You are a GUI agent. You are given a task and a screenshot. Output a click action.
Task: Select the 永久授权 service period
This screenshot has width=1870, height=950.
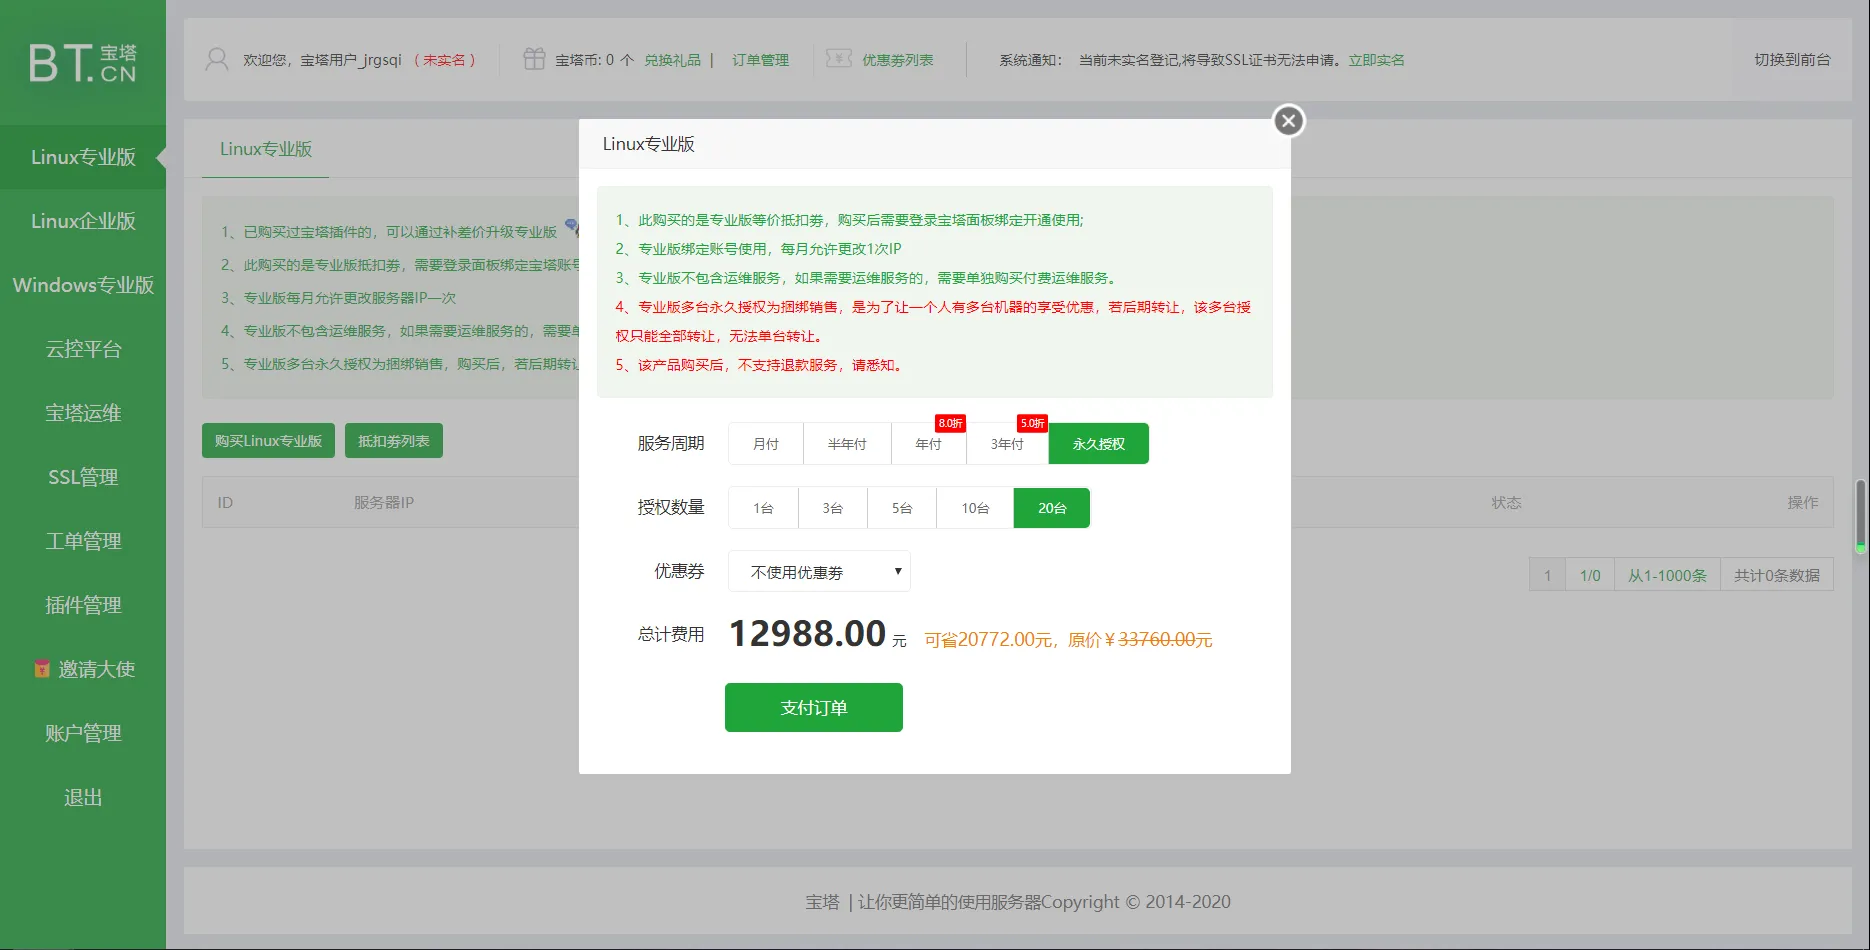pyautogui.click(x=1097, y=443)
